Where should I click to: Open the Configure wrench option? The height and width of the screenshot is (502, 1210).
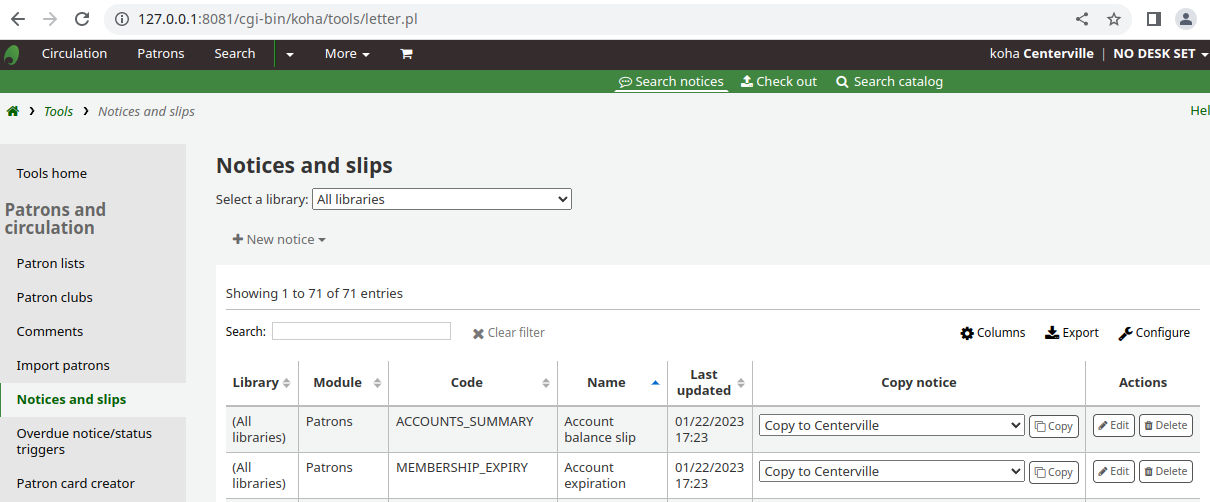(1153, 333)
